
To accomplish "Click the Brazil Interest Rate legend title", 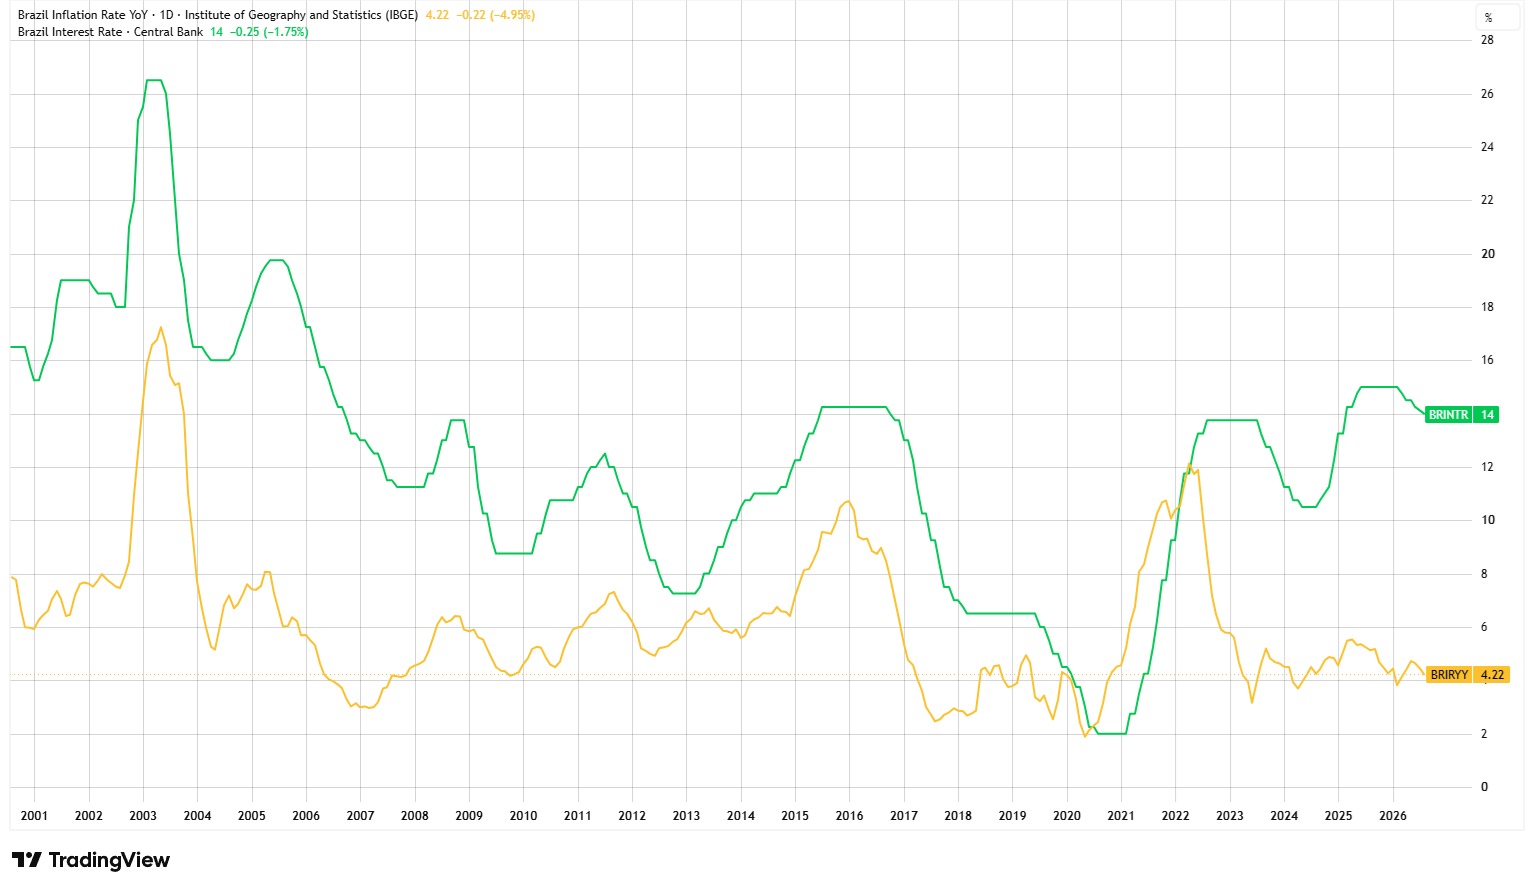I will [70, 32].
